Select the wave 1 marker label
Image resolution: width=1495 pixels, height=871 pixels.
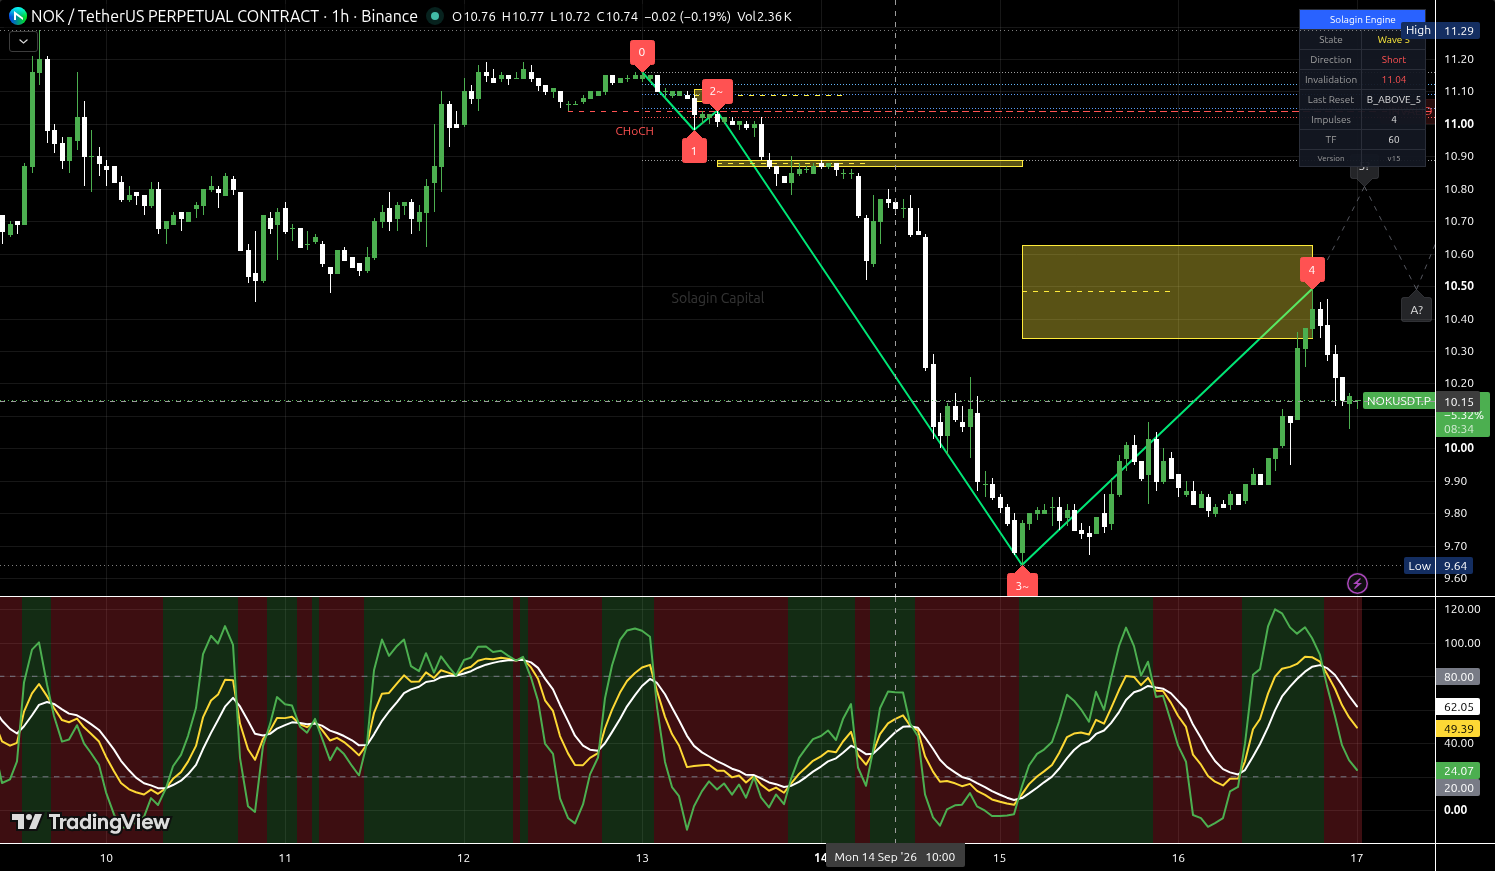coord(694,150)
